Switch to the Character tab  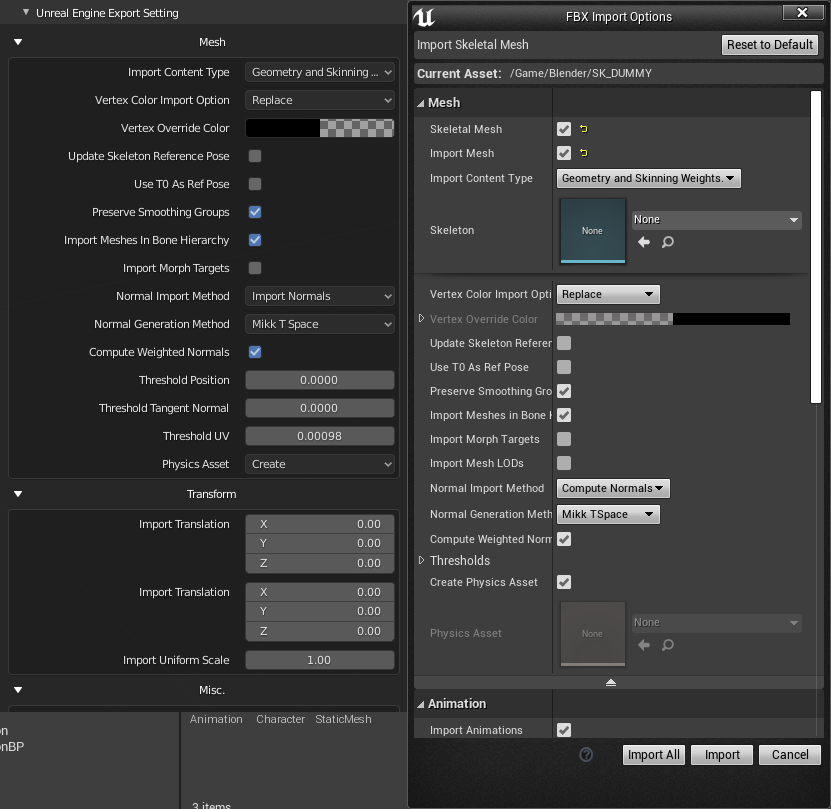pos(280,718)
